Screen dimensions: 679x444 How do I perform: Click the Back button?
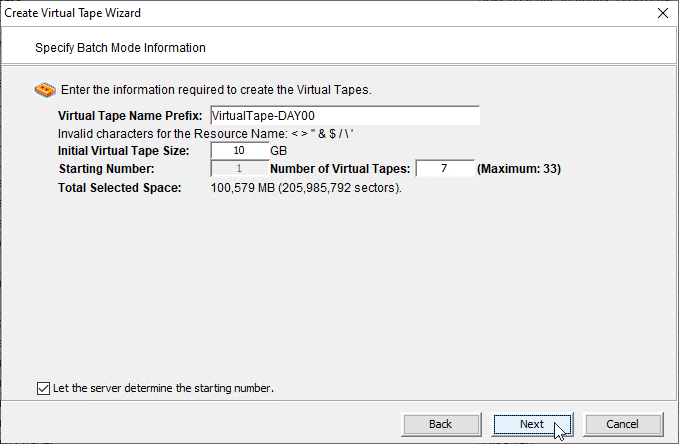pos(440,424)
